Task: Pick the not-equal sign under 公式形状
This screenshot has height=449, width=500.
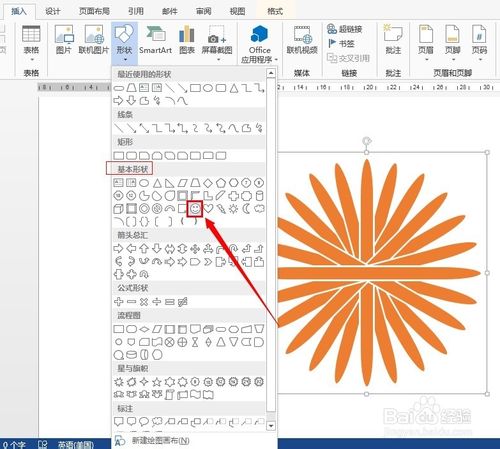Action: (182, 302)
